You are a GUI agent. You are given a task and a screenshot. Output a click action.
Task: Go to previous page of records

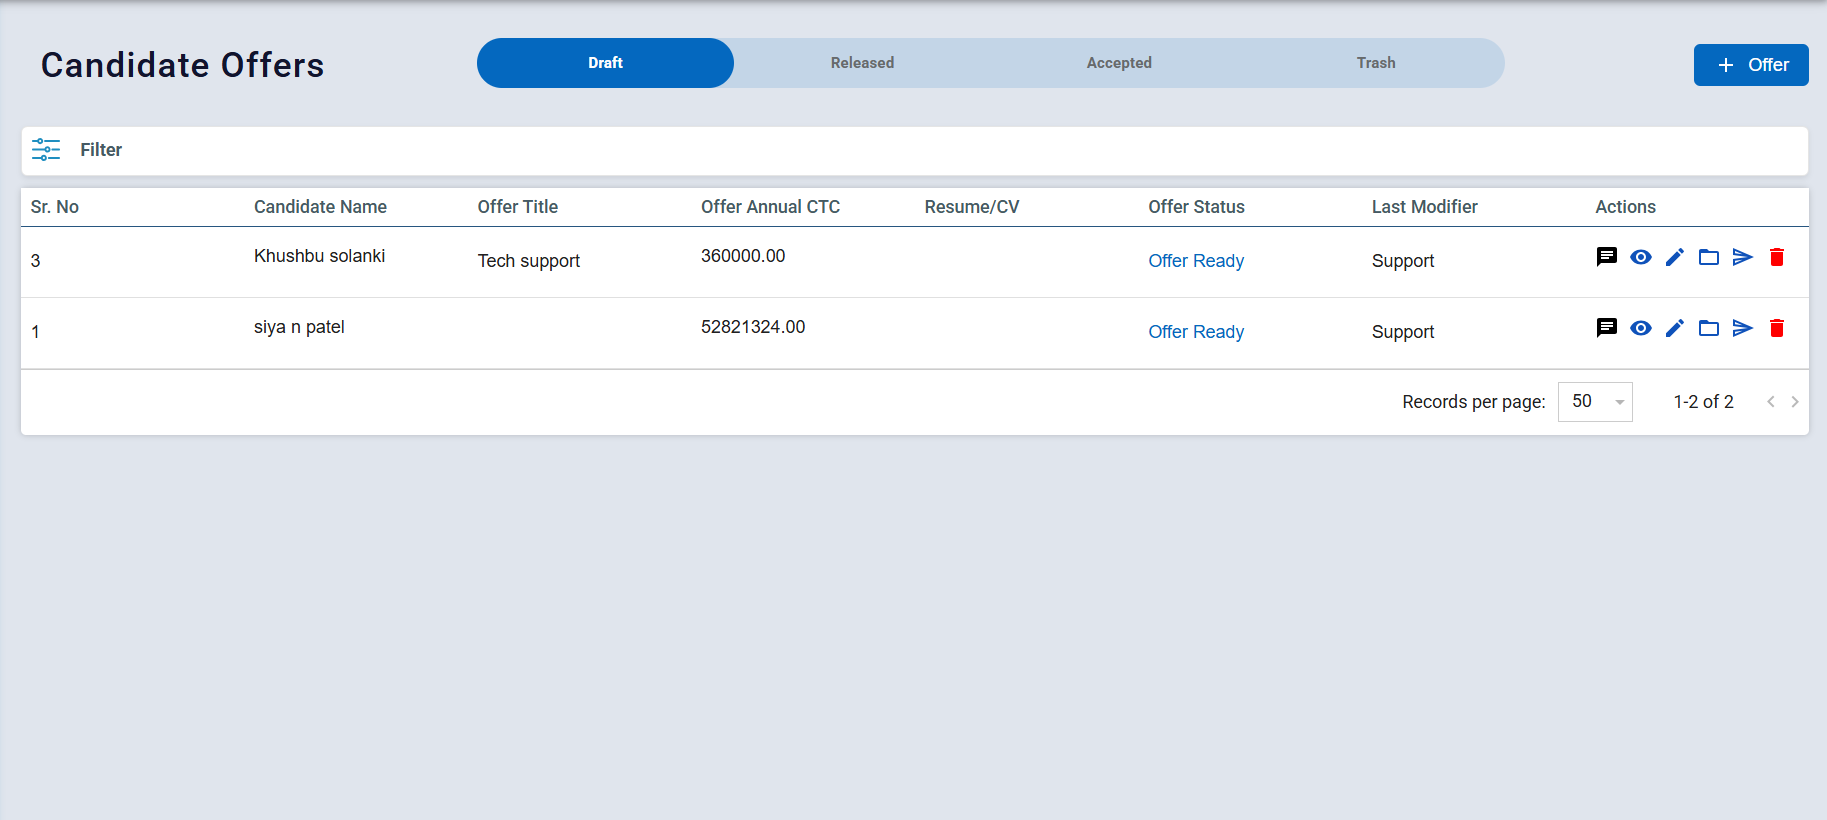(1770, 402)
